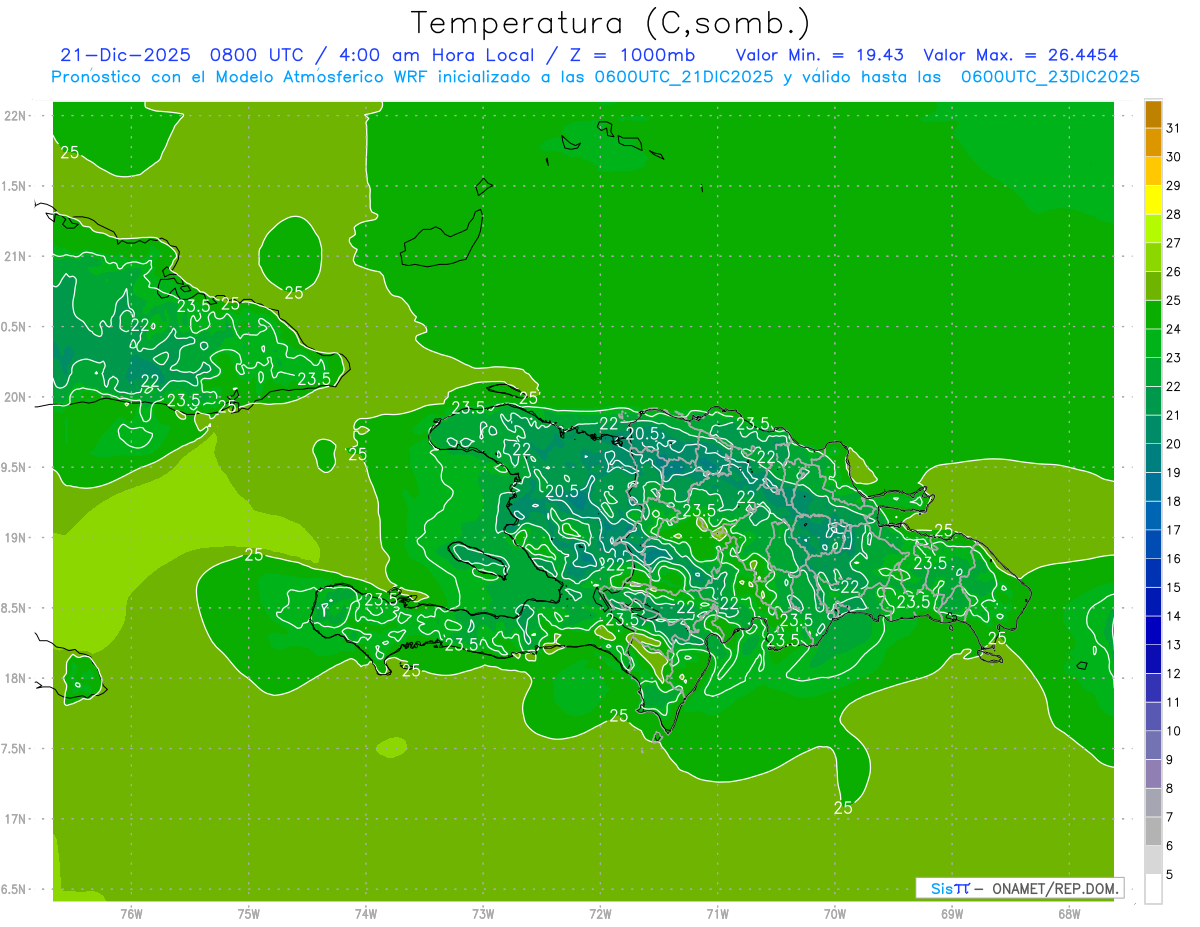The width and height of the screenshot is (1200, 927).
Task: Click the "76W" longitude label
Action: [131, 913]
